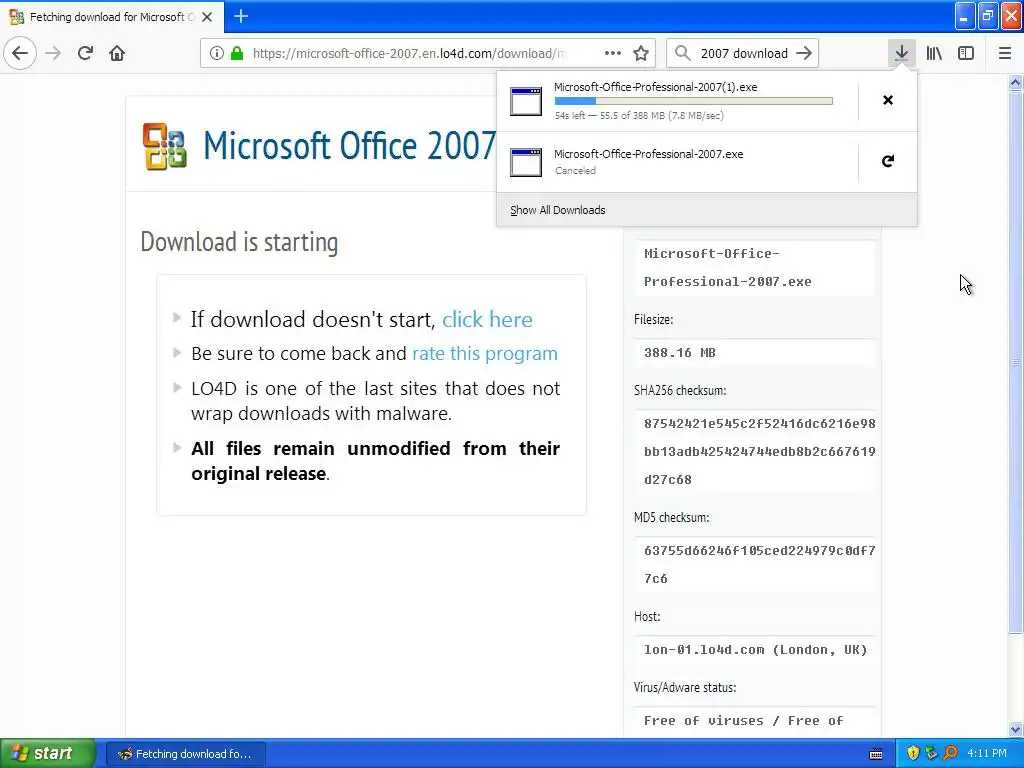Go to the browser home page

click(x=117, y=53)
